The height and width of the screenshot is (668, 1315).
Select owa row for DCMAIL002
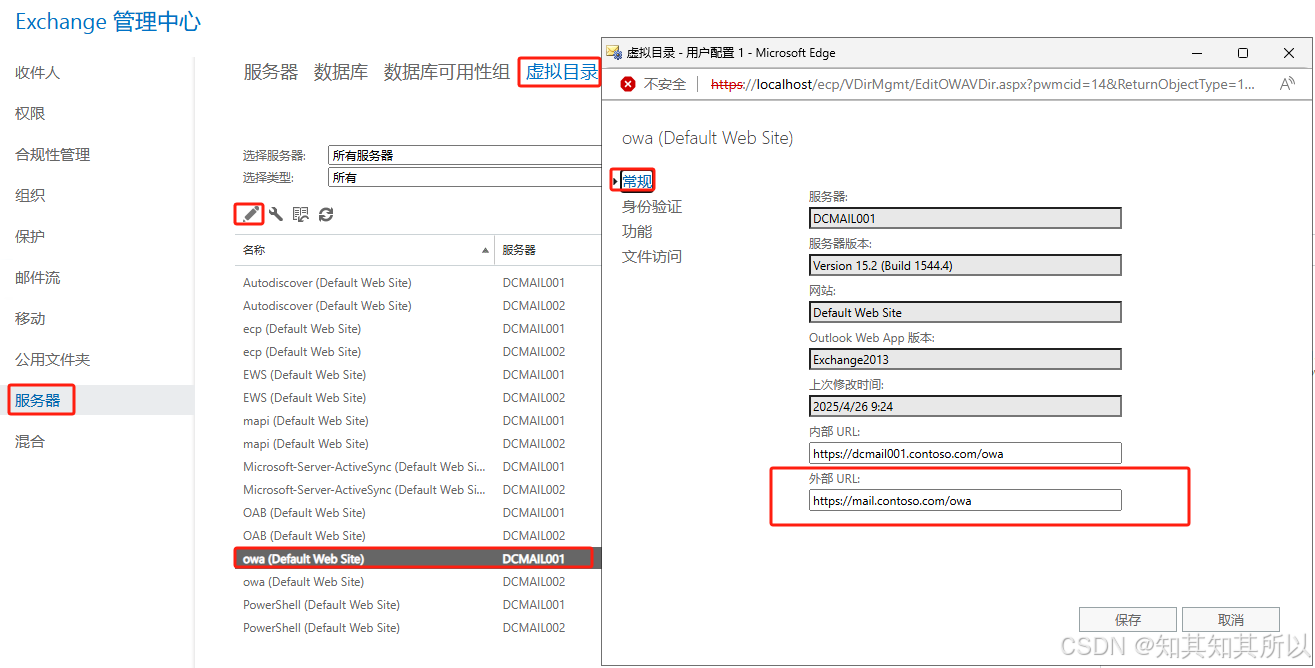(418, 582)
